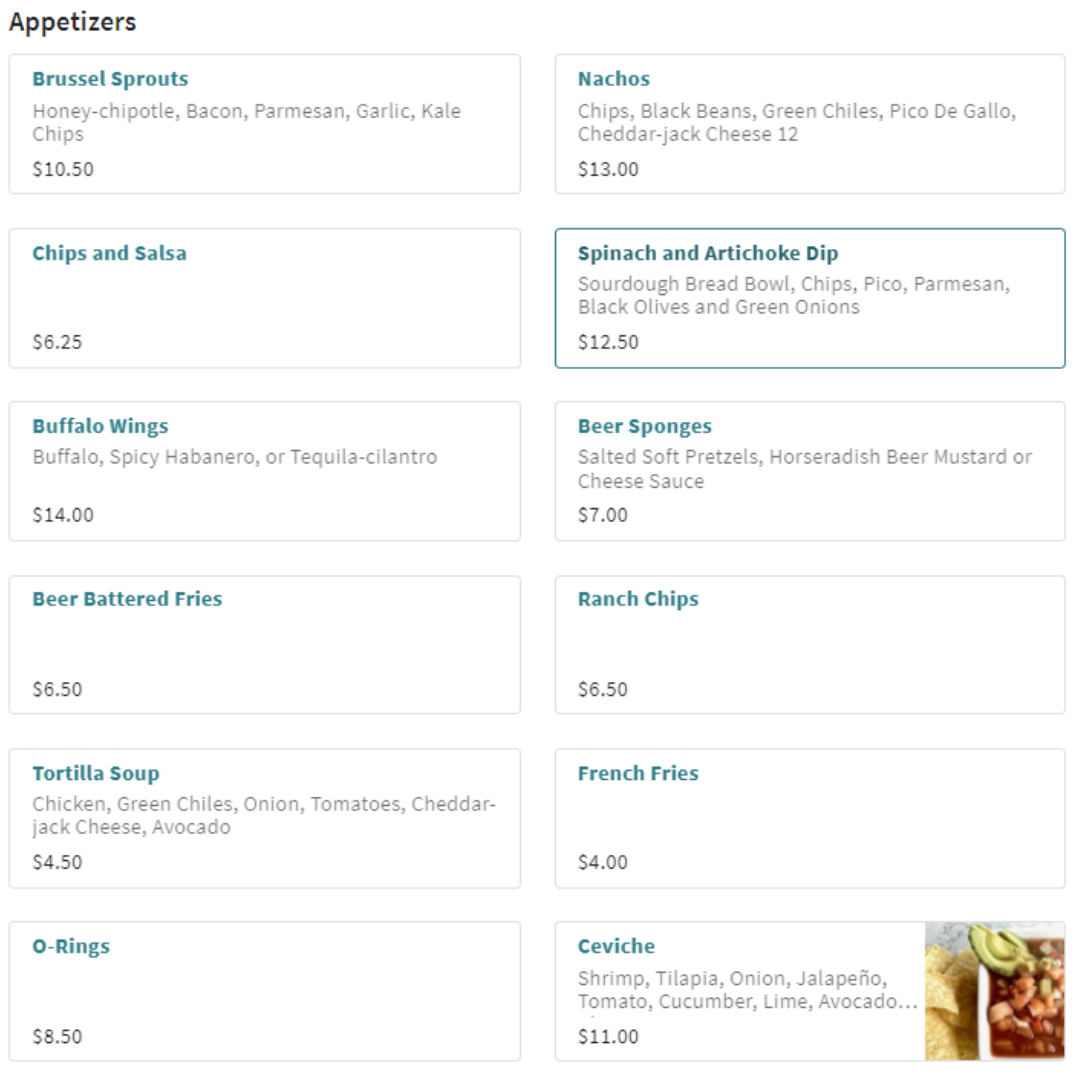Click the Ceviche title link

(616, 947)
